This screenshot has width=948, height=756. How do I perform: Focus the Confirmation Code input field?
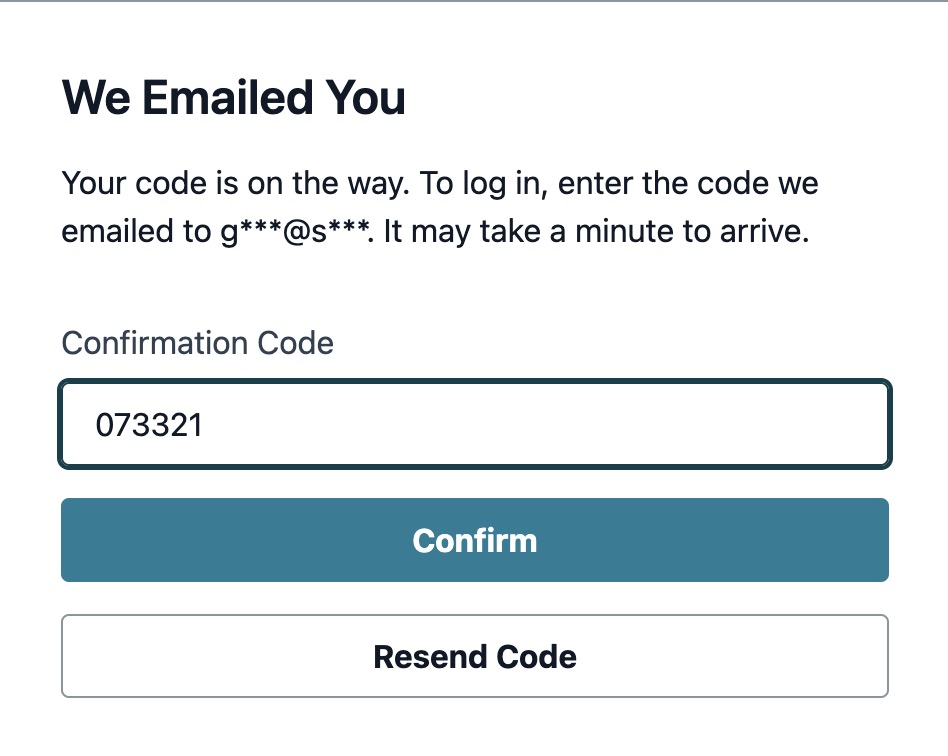pyautogui.click(x=475, y=424)
